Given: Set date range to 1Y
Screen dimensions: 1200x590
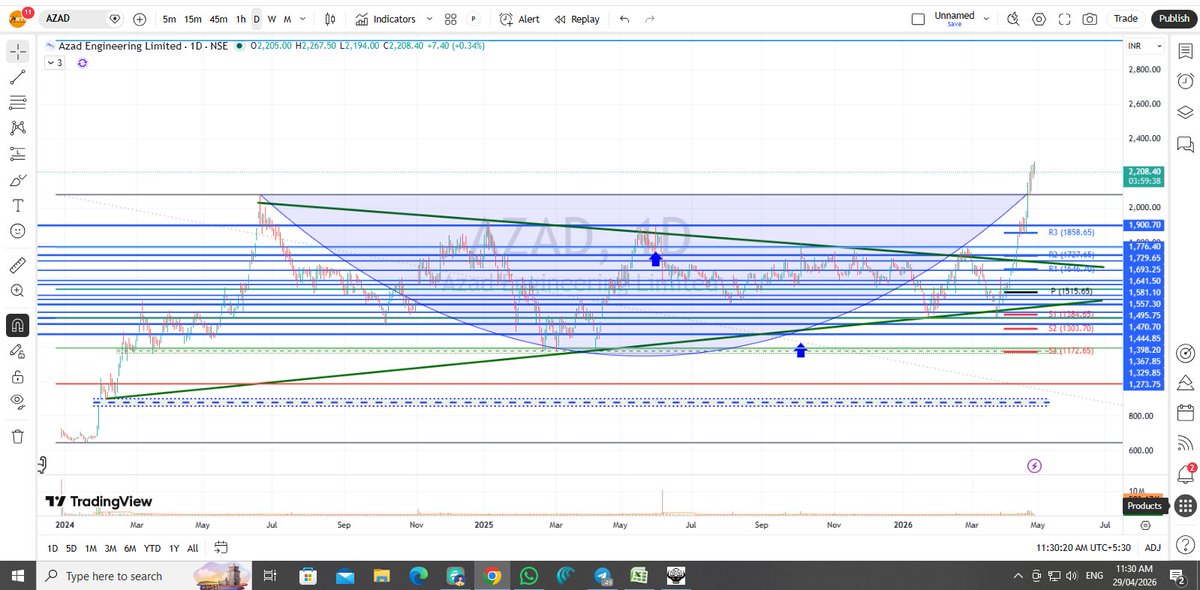Looking at the screenshot, I should [x=174, y=547].
